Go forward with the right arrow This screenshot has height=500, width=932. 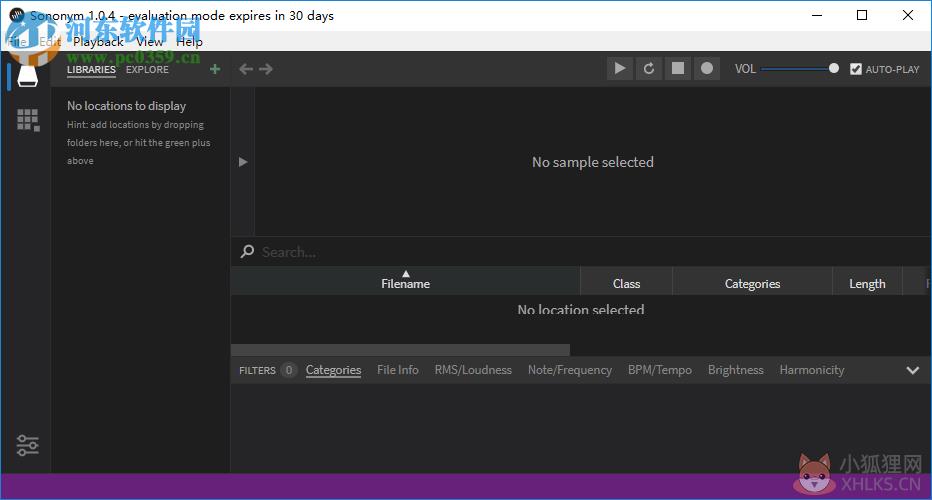(266, 69)
